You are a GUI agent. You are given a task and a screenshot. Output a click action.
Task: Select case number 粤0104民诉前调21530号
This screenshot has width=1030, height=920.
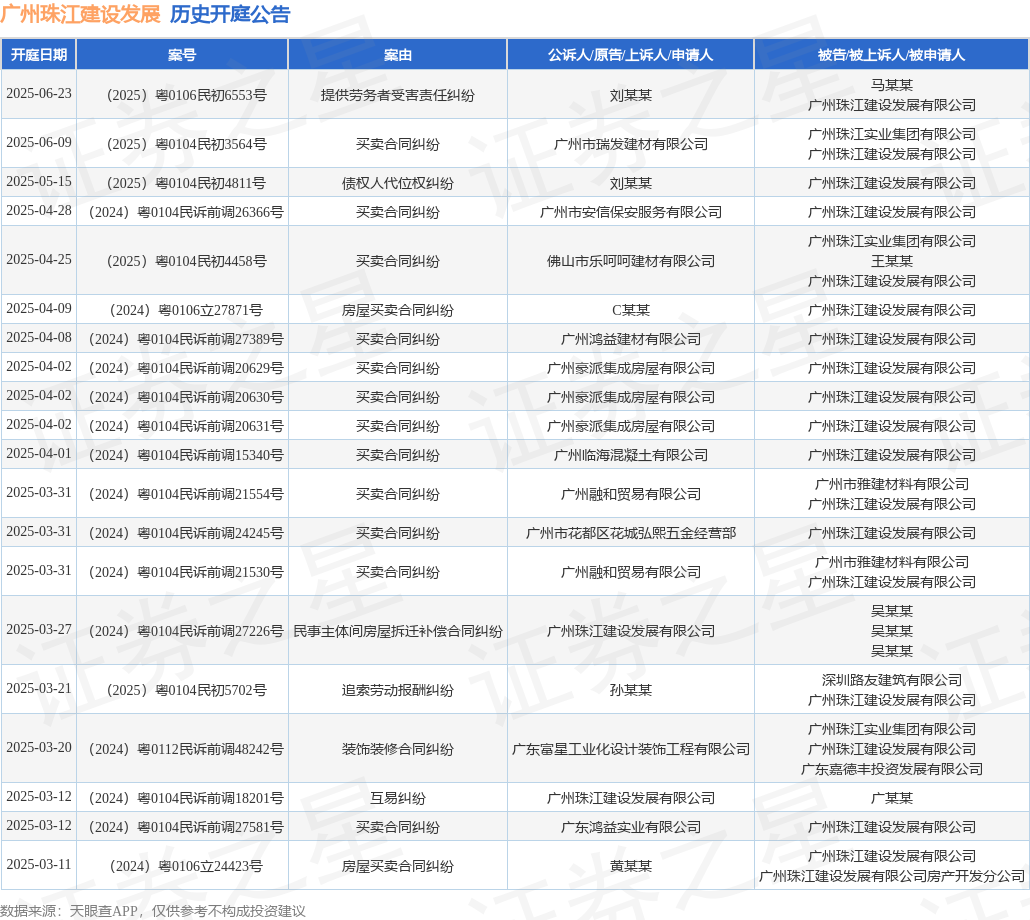[x=186, y=573]
